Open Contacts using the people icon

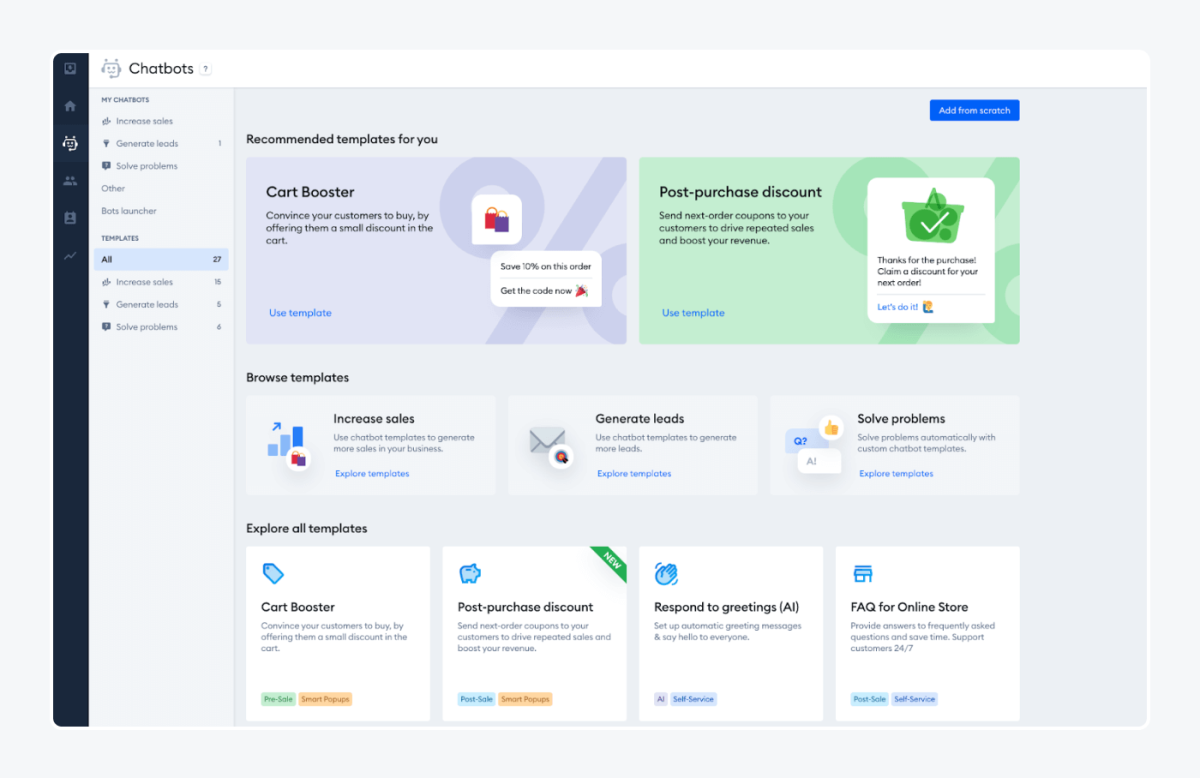(70, 180)
